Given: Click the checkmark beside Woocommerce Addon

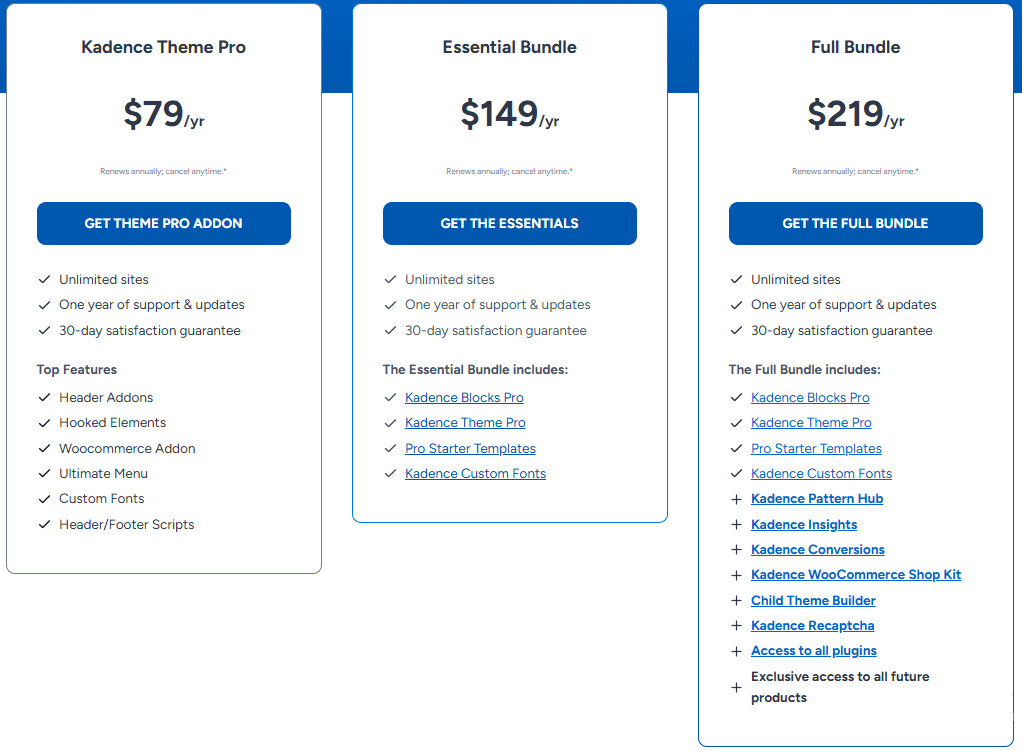Looking at the screenshot, I should tap(44, 448).
